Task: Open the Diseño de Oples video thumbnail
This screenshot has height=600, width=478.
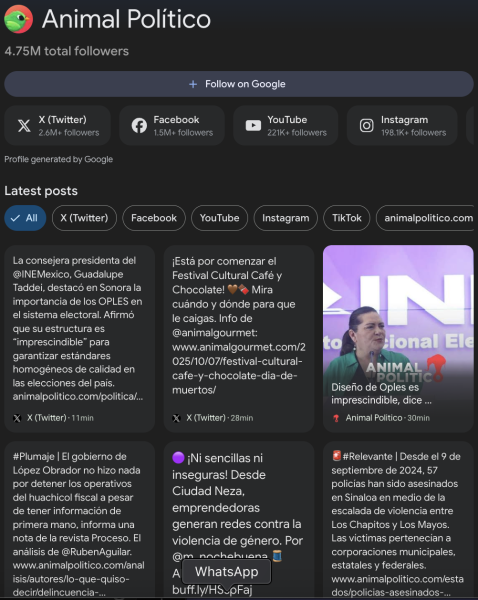Action: pos(398,339)
